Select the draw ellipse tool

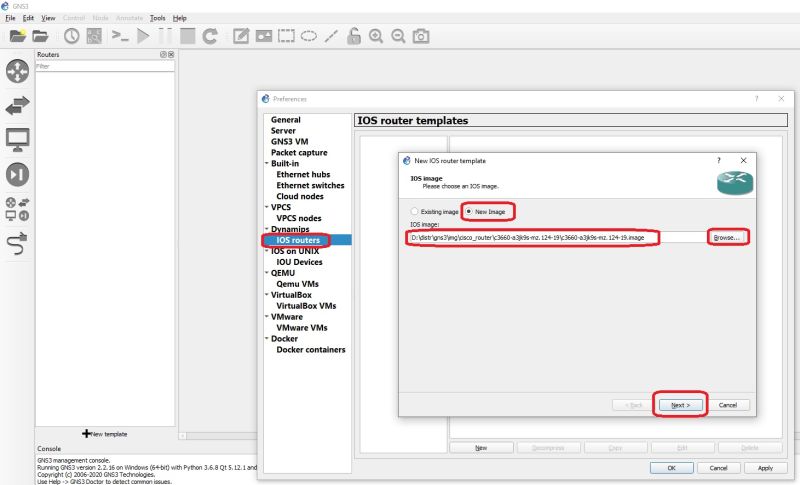click(x=309, y=36)
